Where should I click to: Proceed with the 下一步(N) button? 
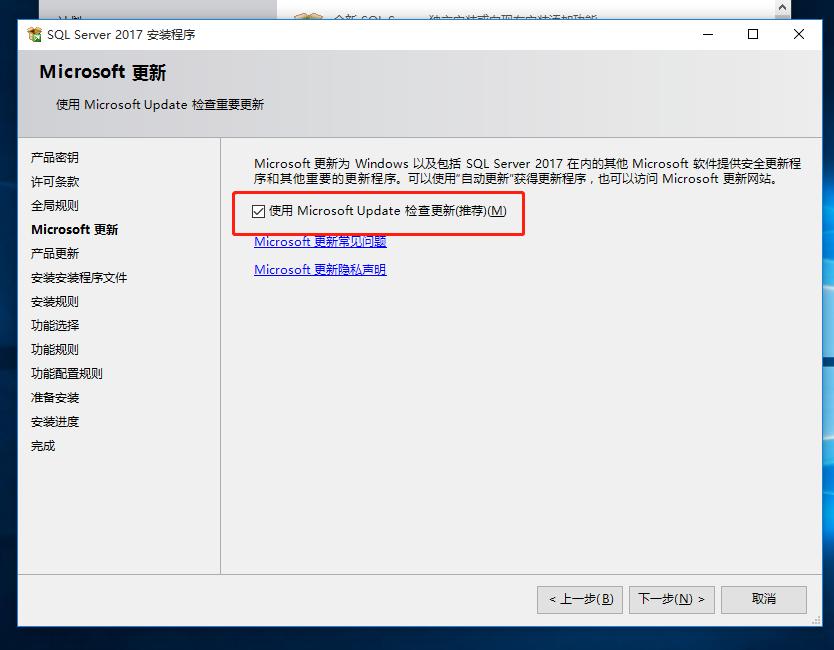pyautogui.click(x=671, y=599)
